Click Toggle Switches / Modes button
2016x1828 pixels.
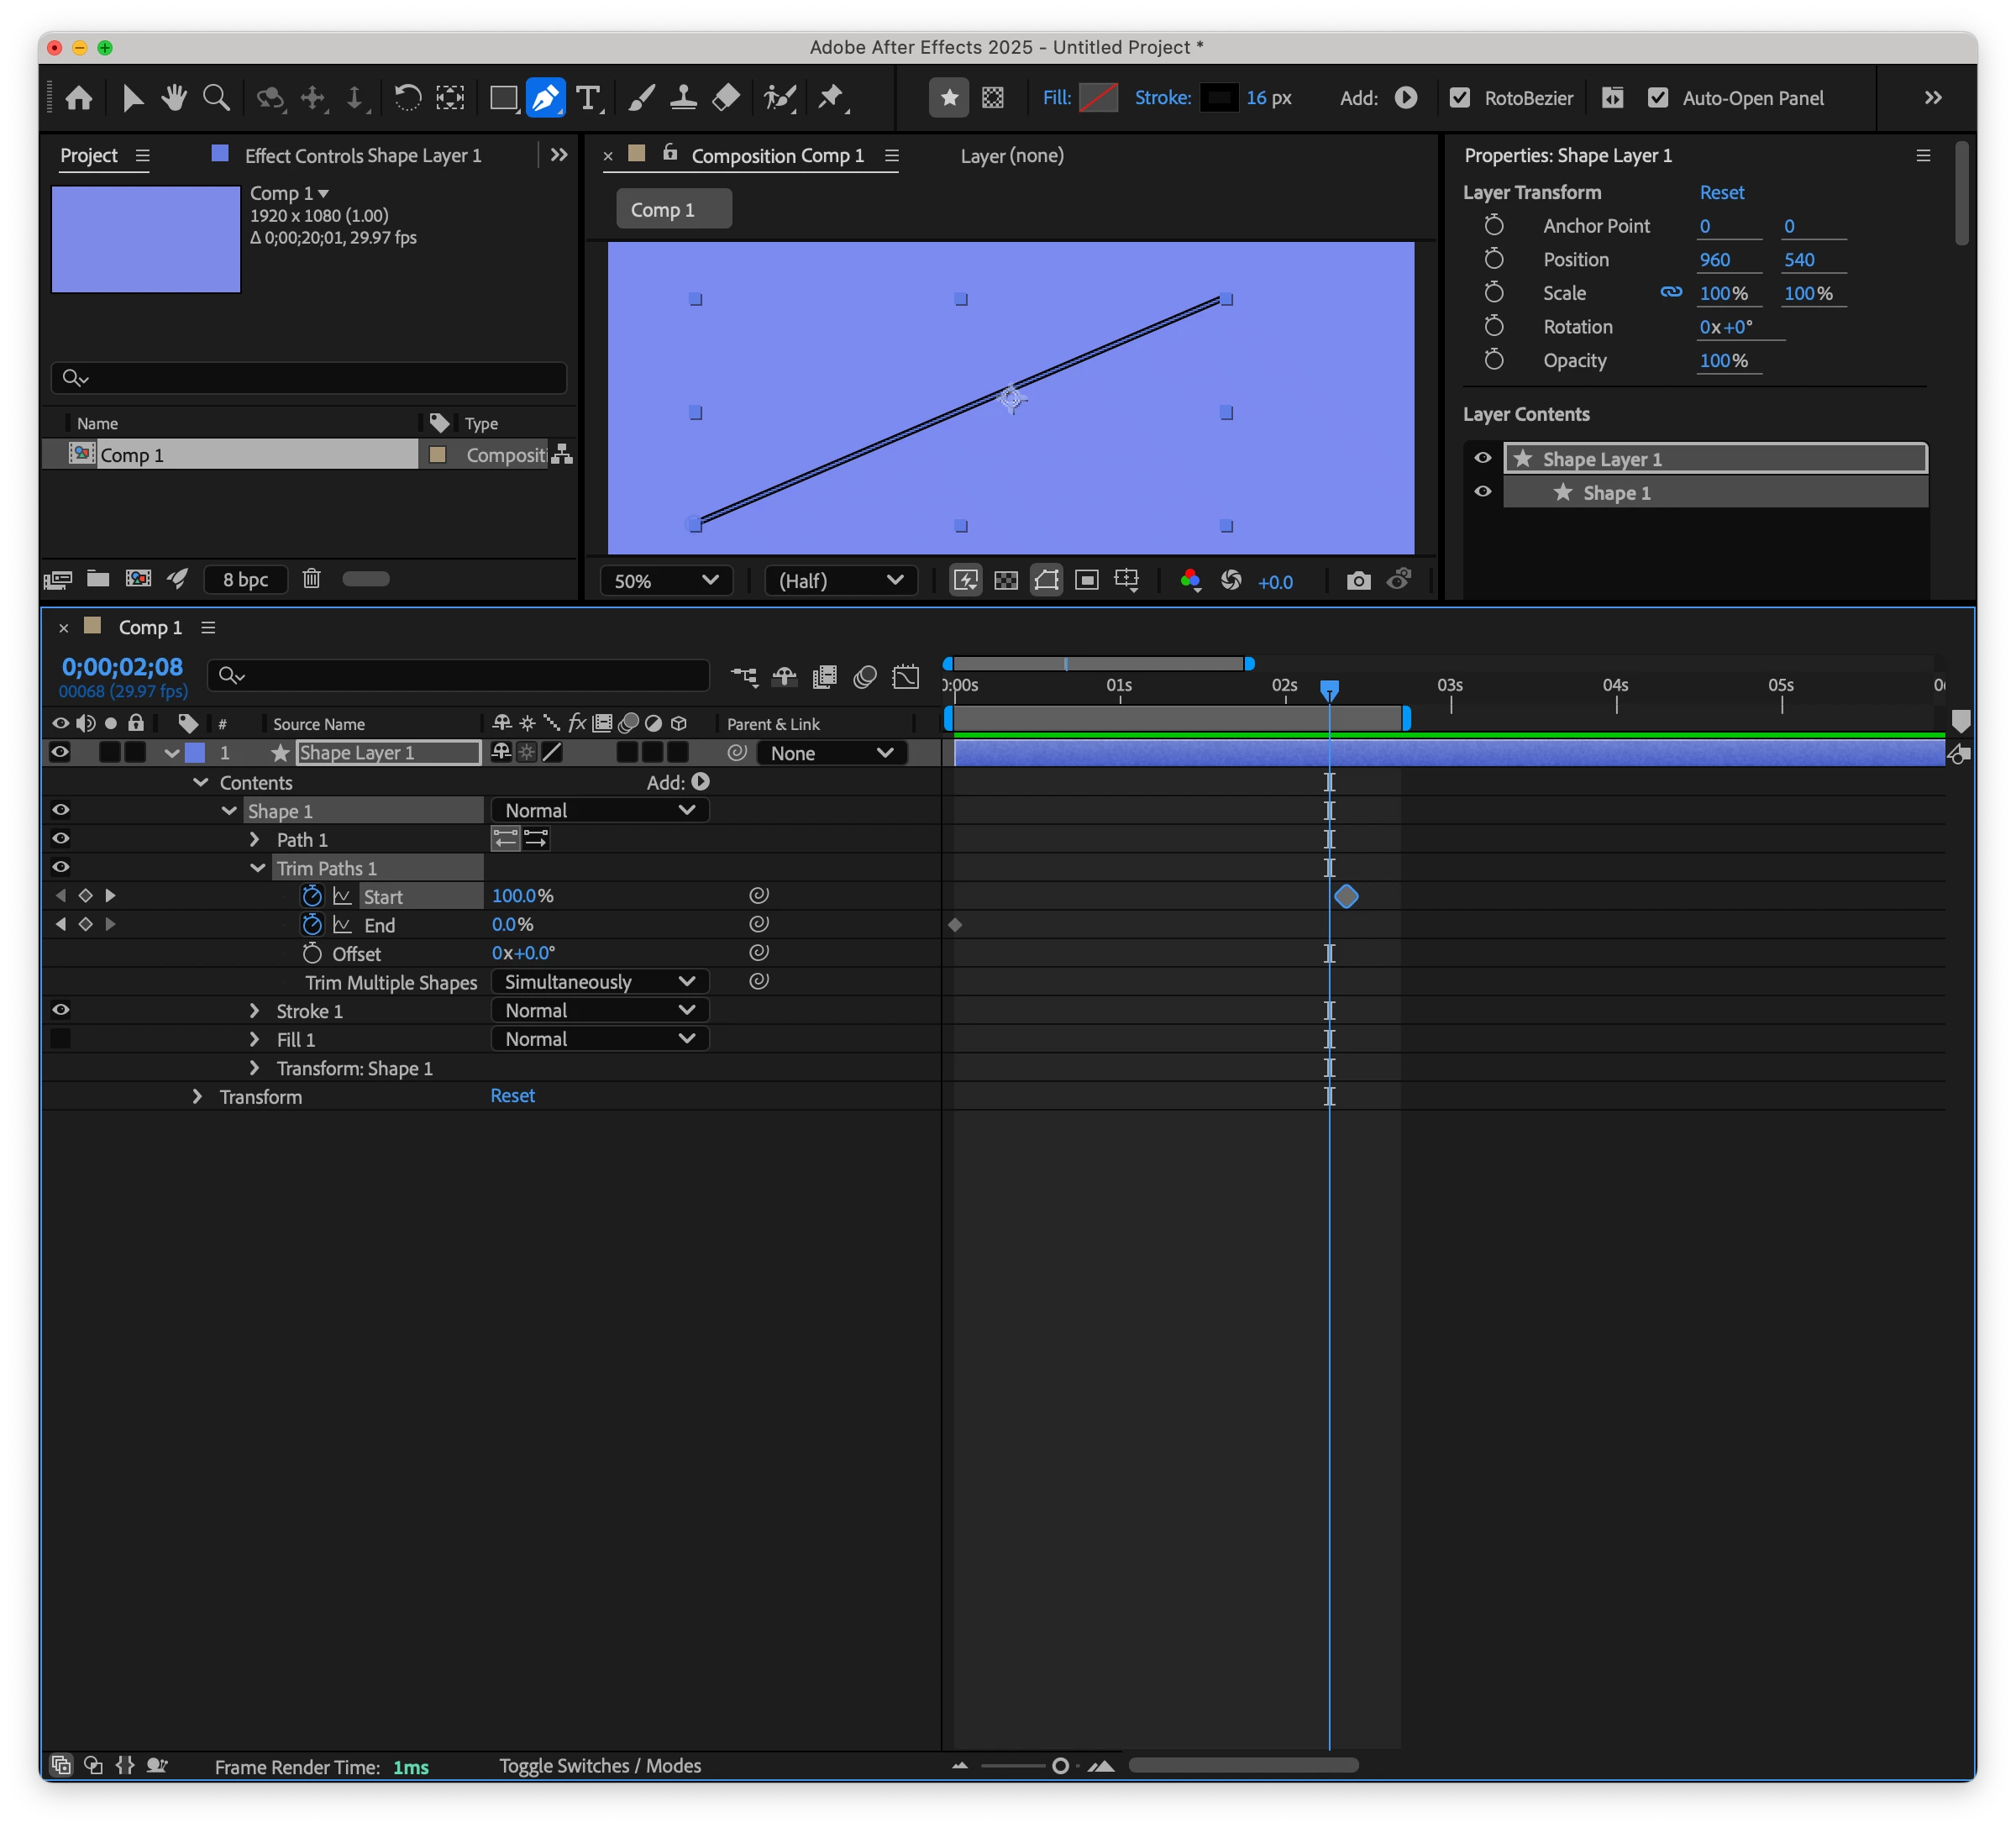(600, 1766)
